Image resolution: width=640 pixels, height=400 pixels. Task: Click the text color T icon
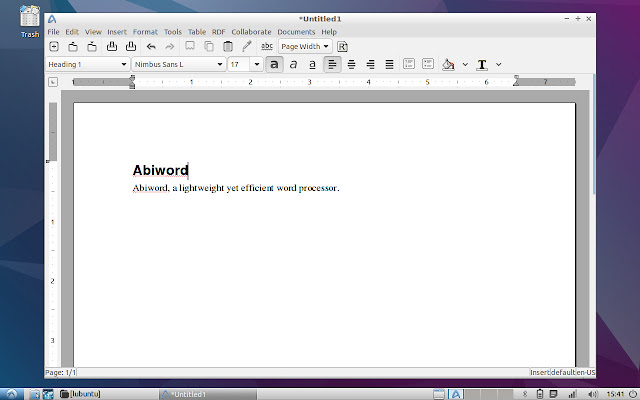pyautogui.click(x=482, y=64)
